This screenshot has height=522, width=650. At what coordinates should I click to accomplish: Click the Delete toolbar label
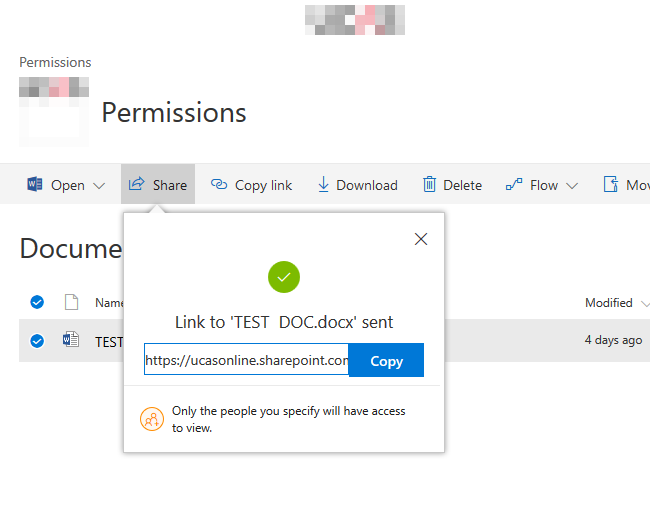pyautogui.click(x=462, y=185)
